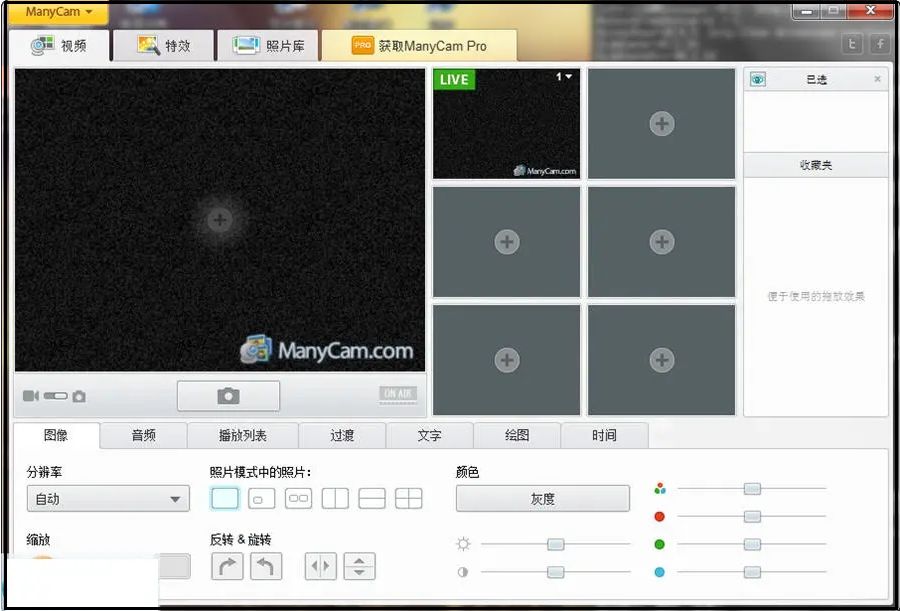The image size is (900, 611).
Task: Open the 分辨率 resolution dropdown showing 自动
Action: pyautogui.click(x=107, y=498)
